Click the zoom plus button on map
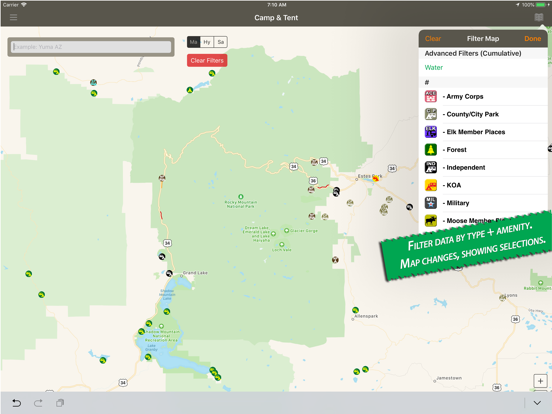 click(x=540, y=381)
